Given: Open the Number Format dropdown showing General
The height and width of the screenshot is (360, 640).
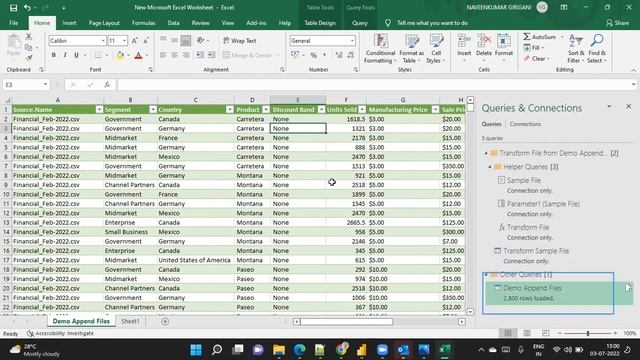Looking at the screenshot, I should (x=352, y=40).
